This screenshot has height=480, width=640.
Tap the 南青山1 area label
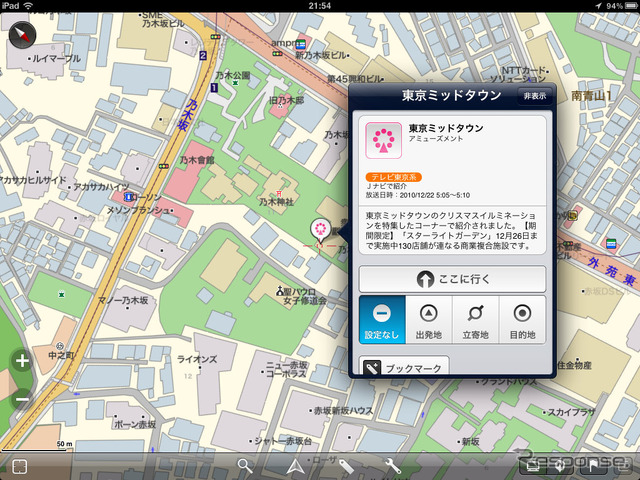click(591, 96)
